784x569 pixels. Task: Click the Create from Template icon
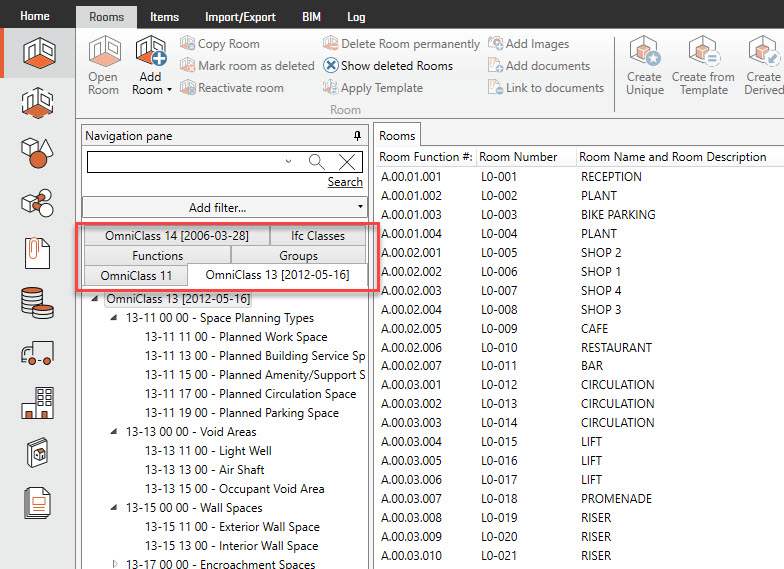tap(703, 53)
